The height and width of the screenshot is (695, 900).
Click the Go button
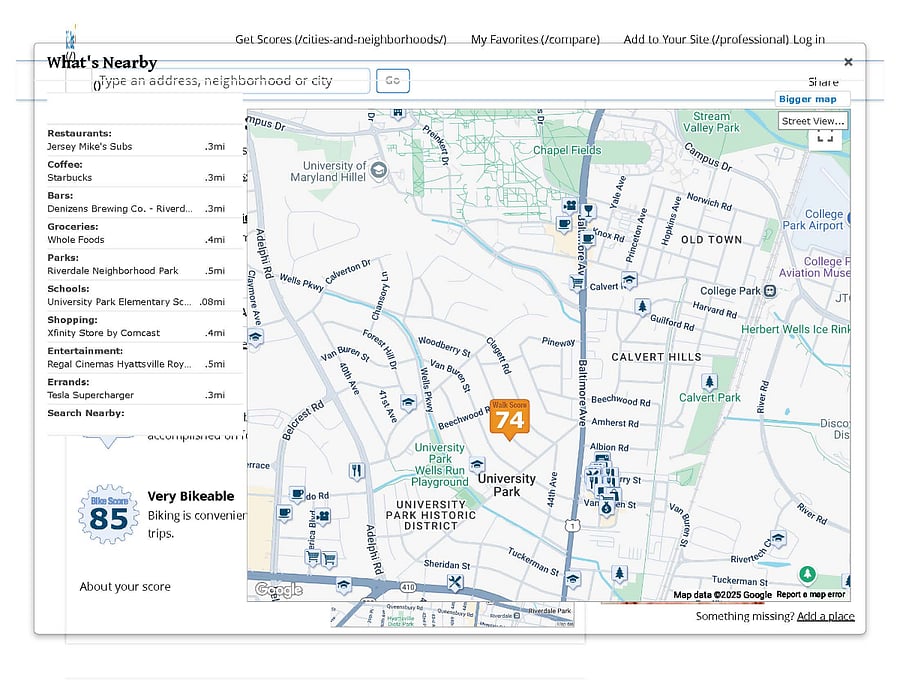[393, 80]
